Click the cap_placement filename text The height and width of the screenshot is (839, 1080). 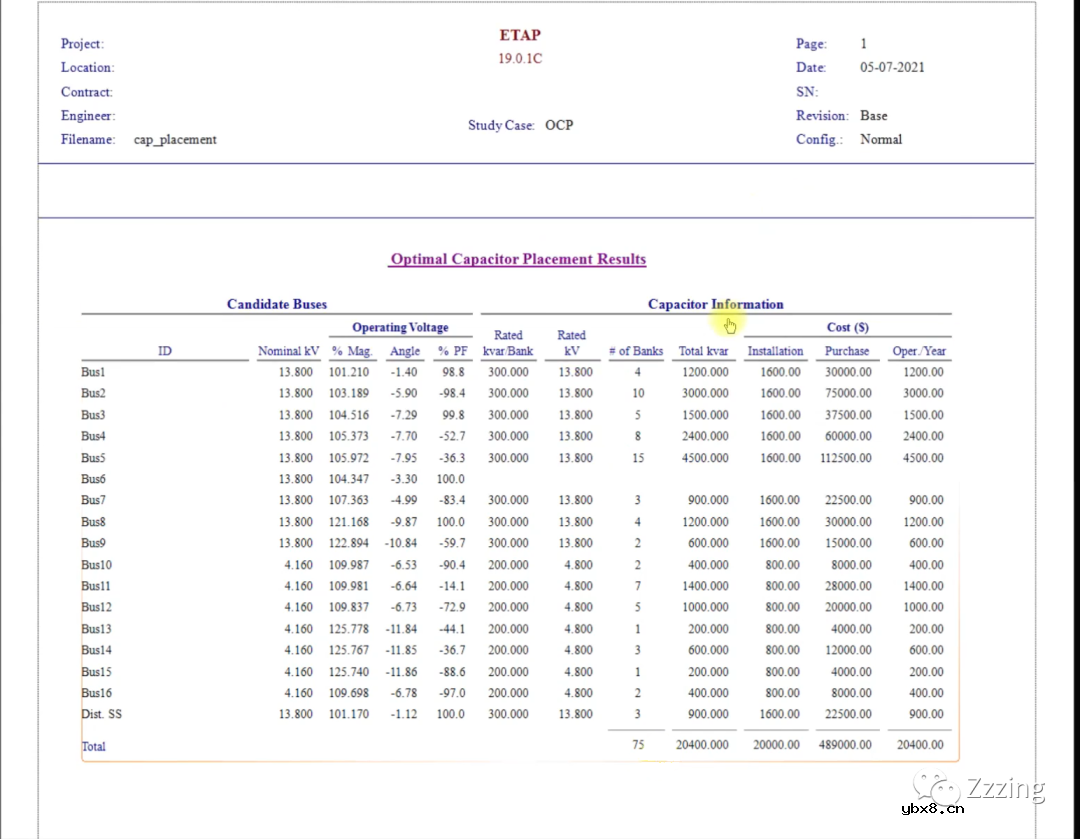175,140
